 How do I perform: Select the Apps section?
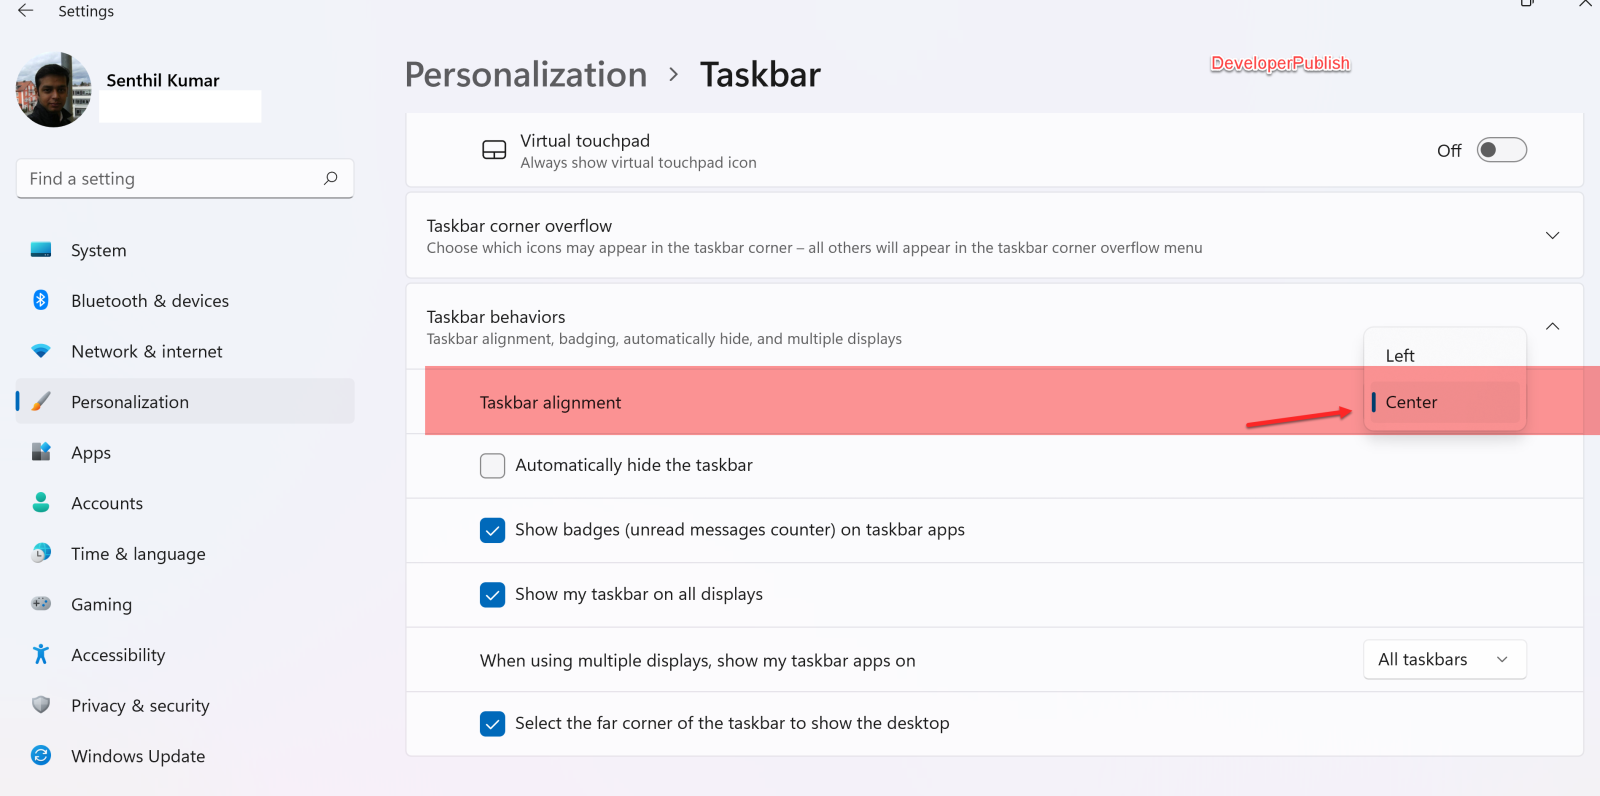click(x=90, y=452)
